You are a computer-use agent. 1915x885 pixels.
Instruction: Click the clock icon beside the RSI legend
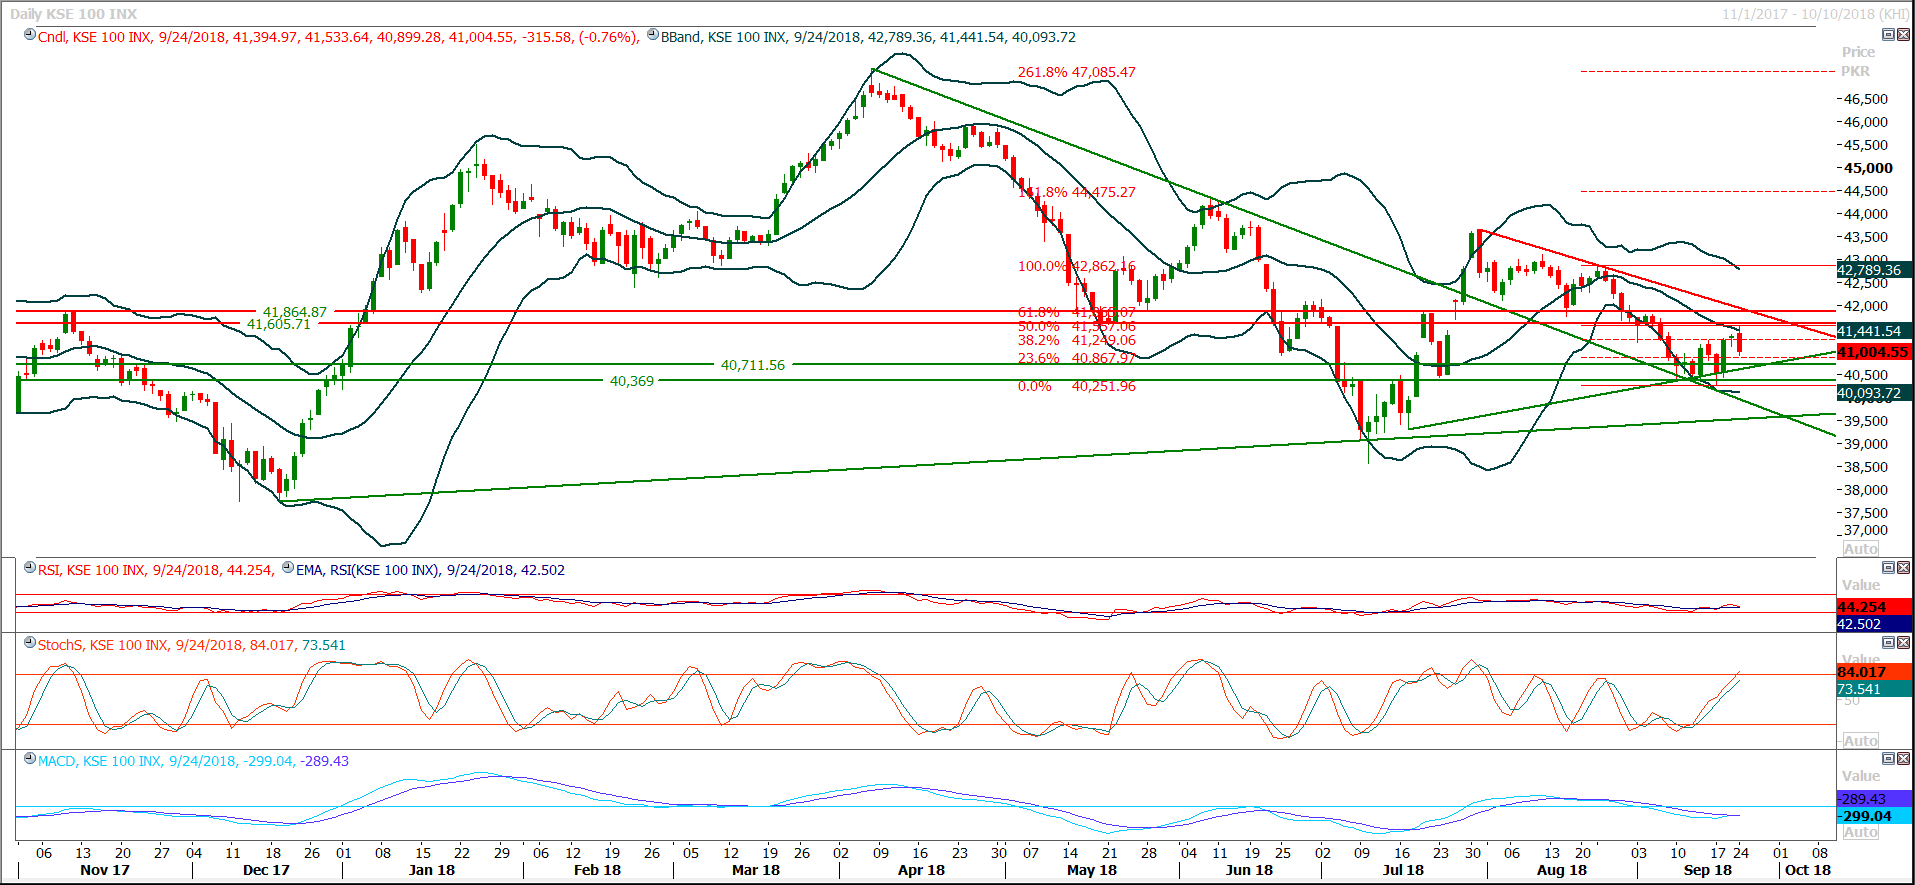point(30,568)
